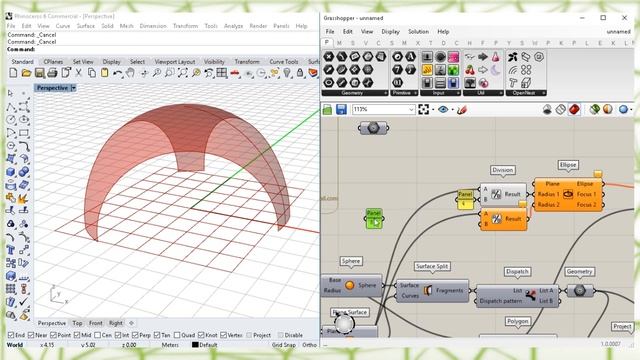Open the Display menu in Grasshopper
Screen dimensions: 640x360
[390, 31]
